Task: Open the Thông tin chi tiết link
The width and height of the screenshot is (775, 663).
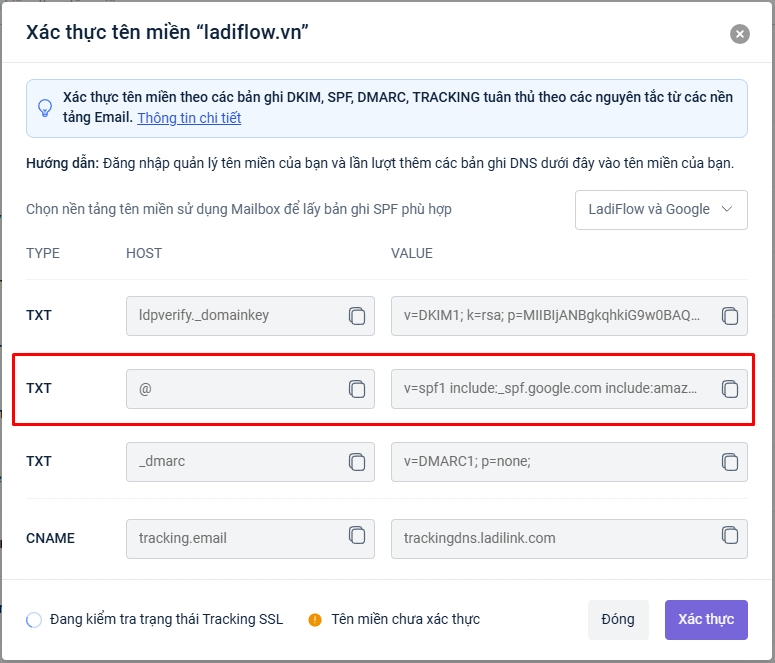Action: 189,118
